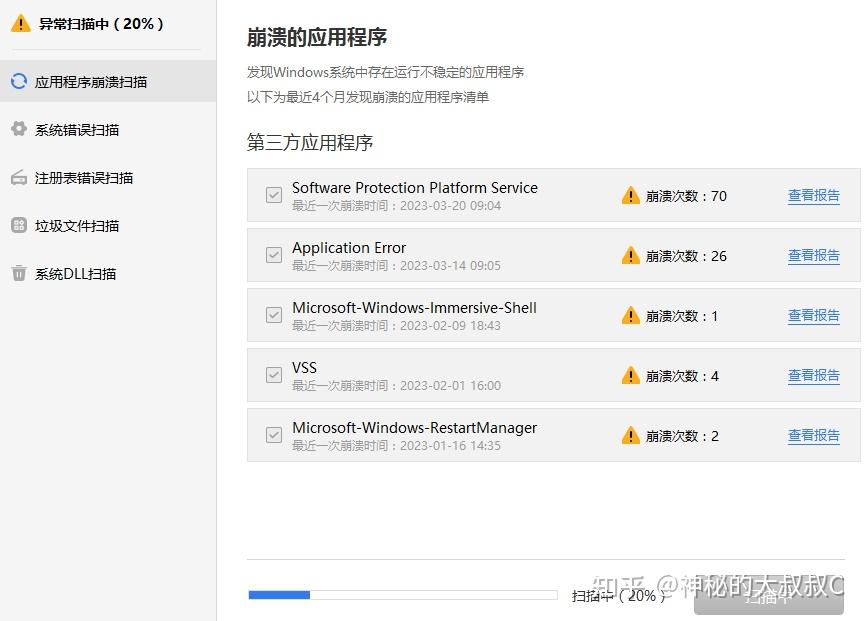The width and height of the screenshot is (867, 621).
Task: Click the warning icon beside 异常扫描中
Action: 20,23
